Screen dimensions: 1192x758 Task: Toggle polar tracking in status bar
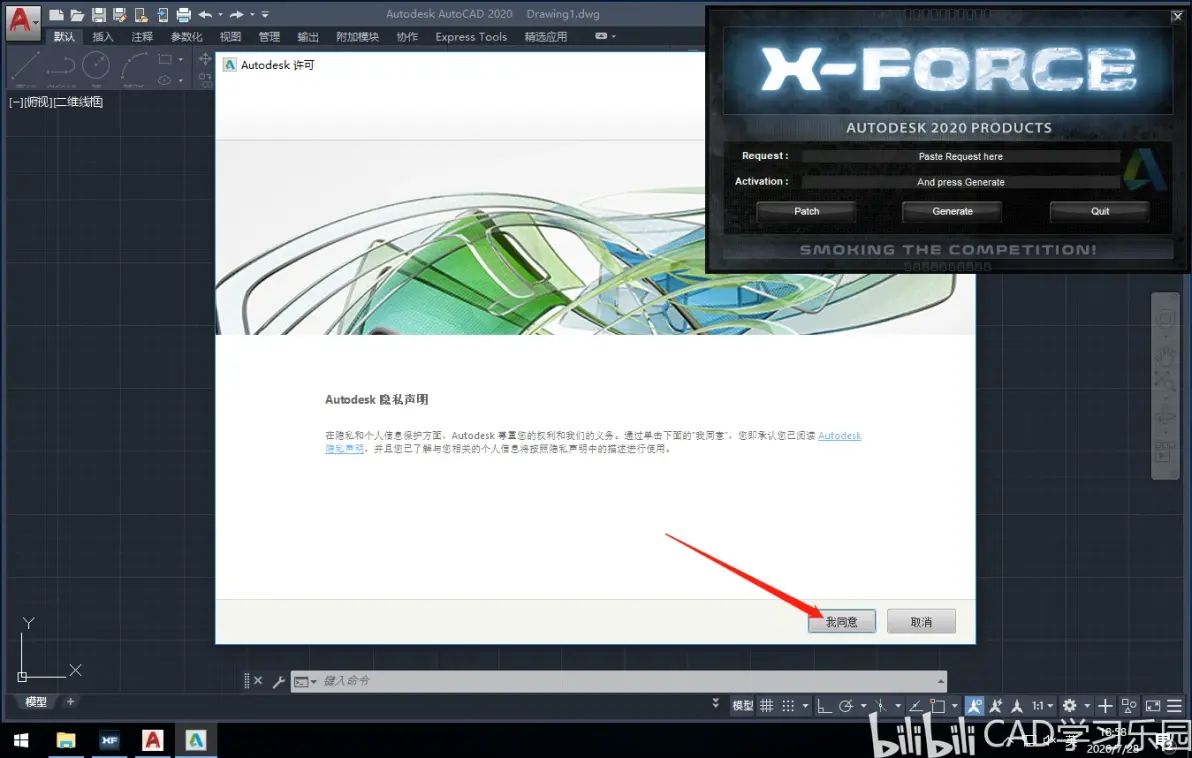(845, 706)
